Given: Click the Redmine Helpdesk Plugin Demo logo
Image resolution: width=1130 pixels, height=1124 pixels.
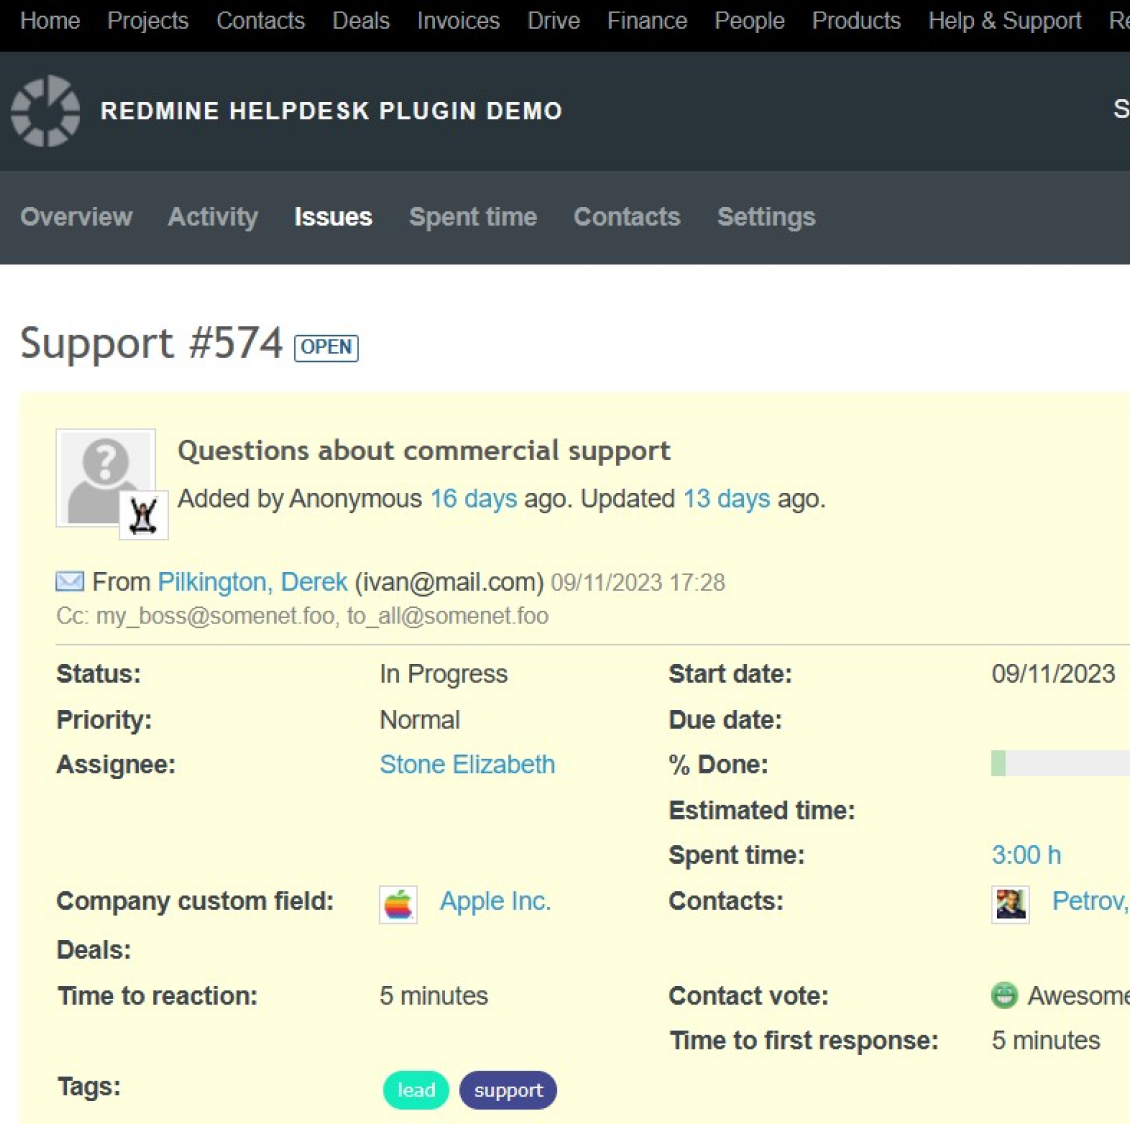Looking at the screenshot, I should [x=43, y=111].
